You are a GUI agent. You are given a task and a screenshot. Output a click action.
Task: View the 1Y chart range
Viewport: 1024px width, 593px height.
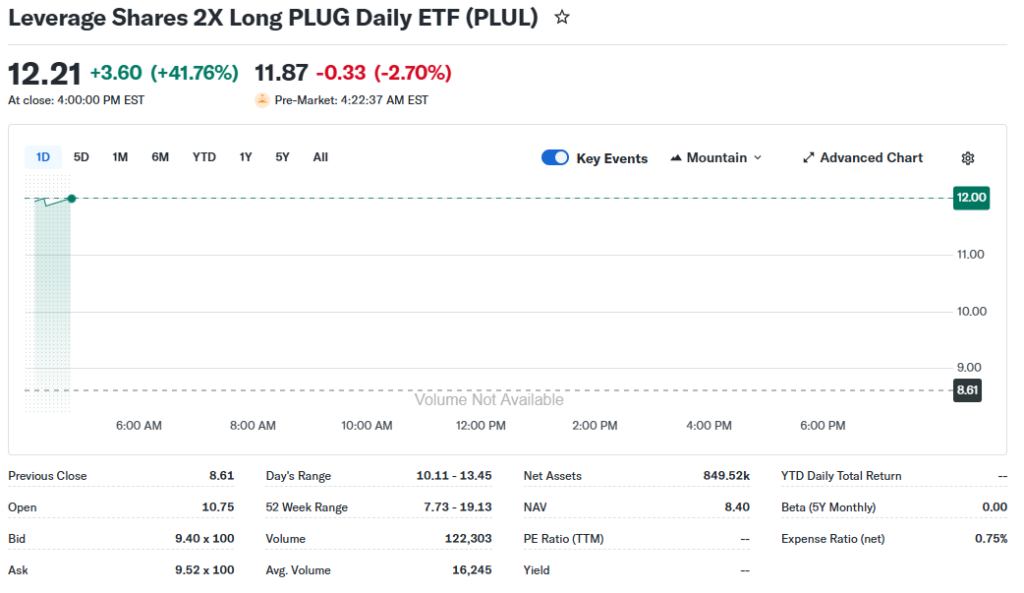(245, 157)
